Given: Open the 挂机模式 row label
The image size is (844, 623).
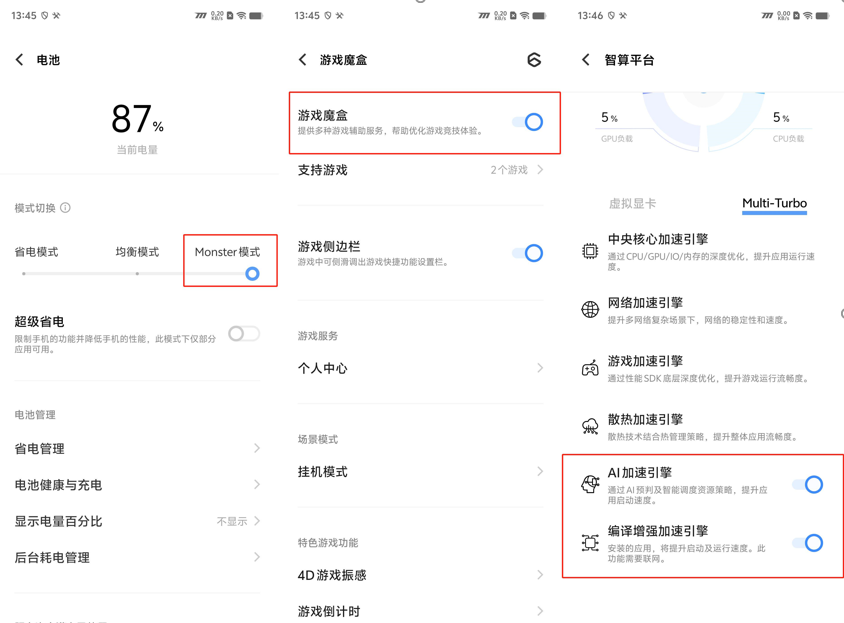Looking at the screenshot, I should click(322, 472).
